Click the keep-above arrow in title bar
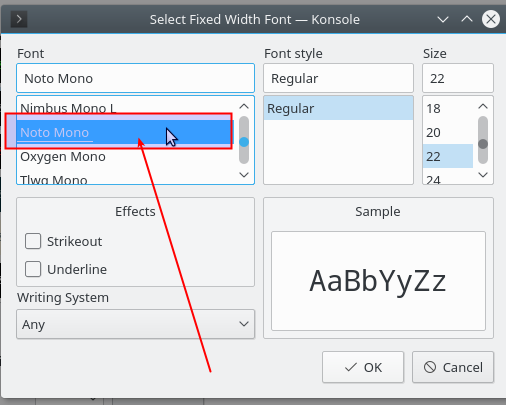This screenshot has width=506, height=405. [467, 19]
